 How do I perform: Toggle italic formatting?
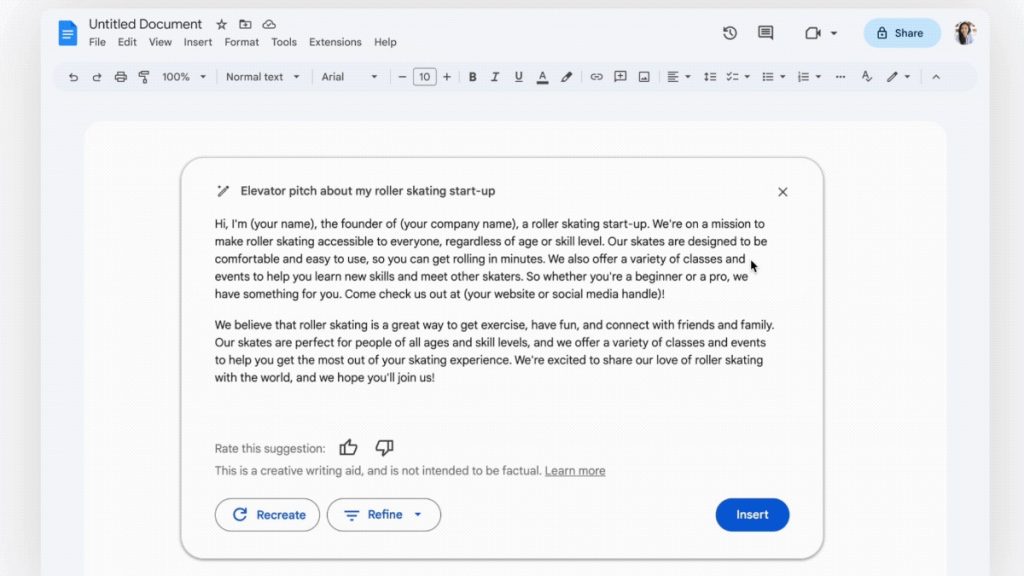point(495,77)
